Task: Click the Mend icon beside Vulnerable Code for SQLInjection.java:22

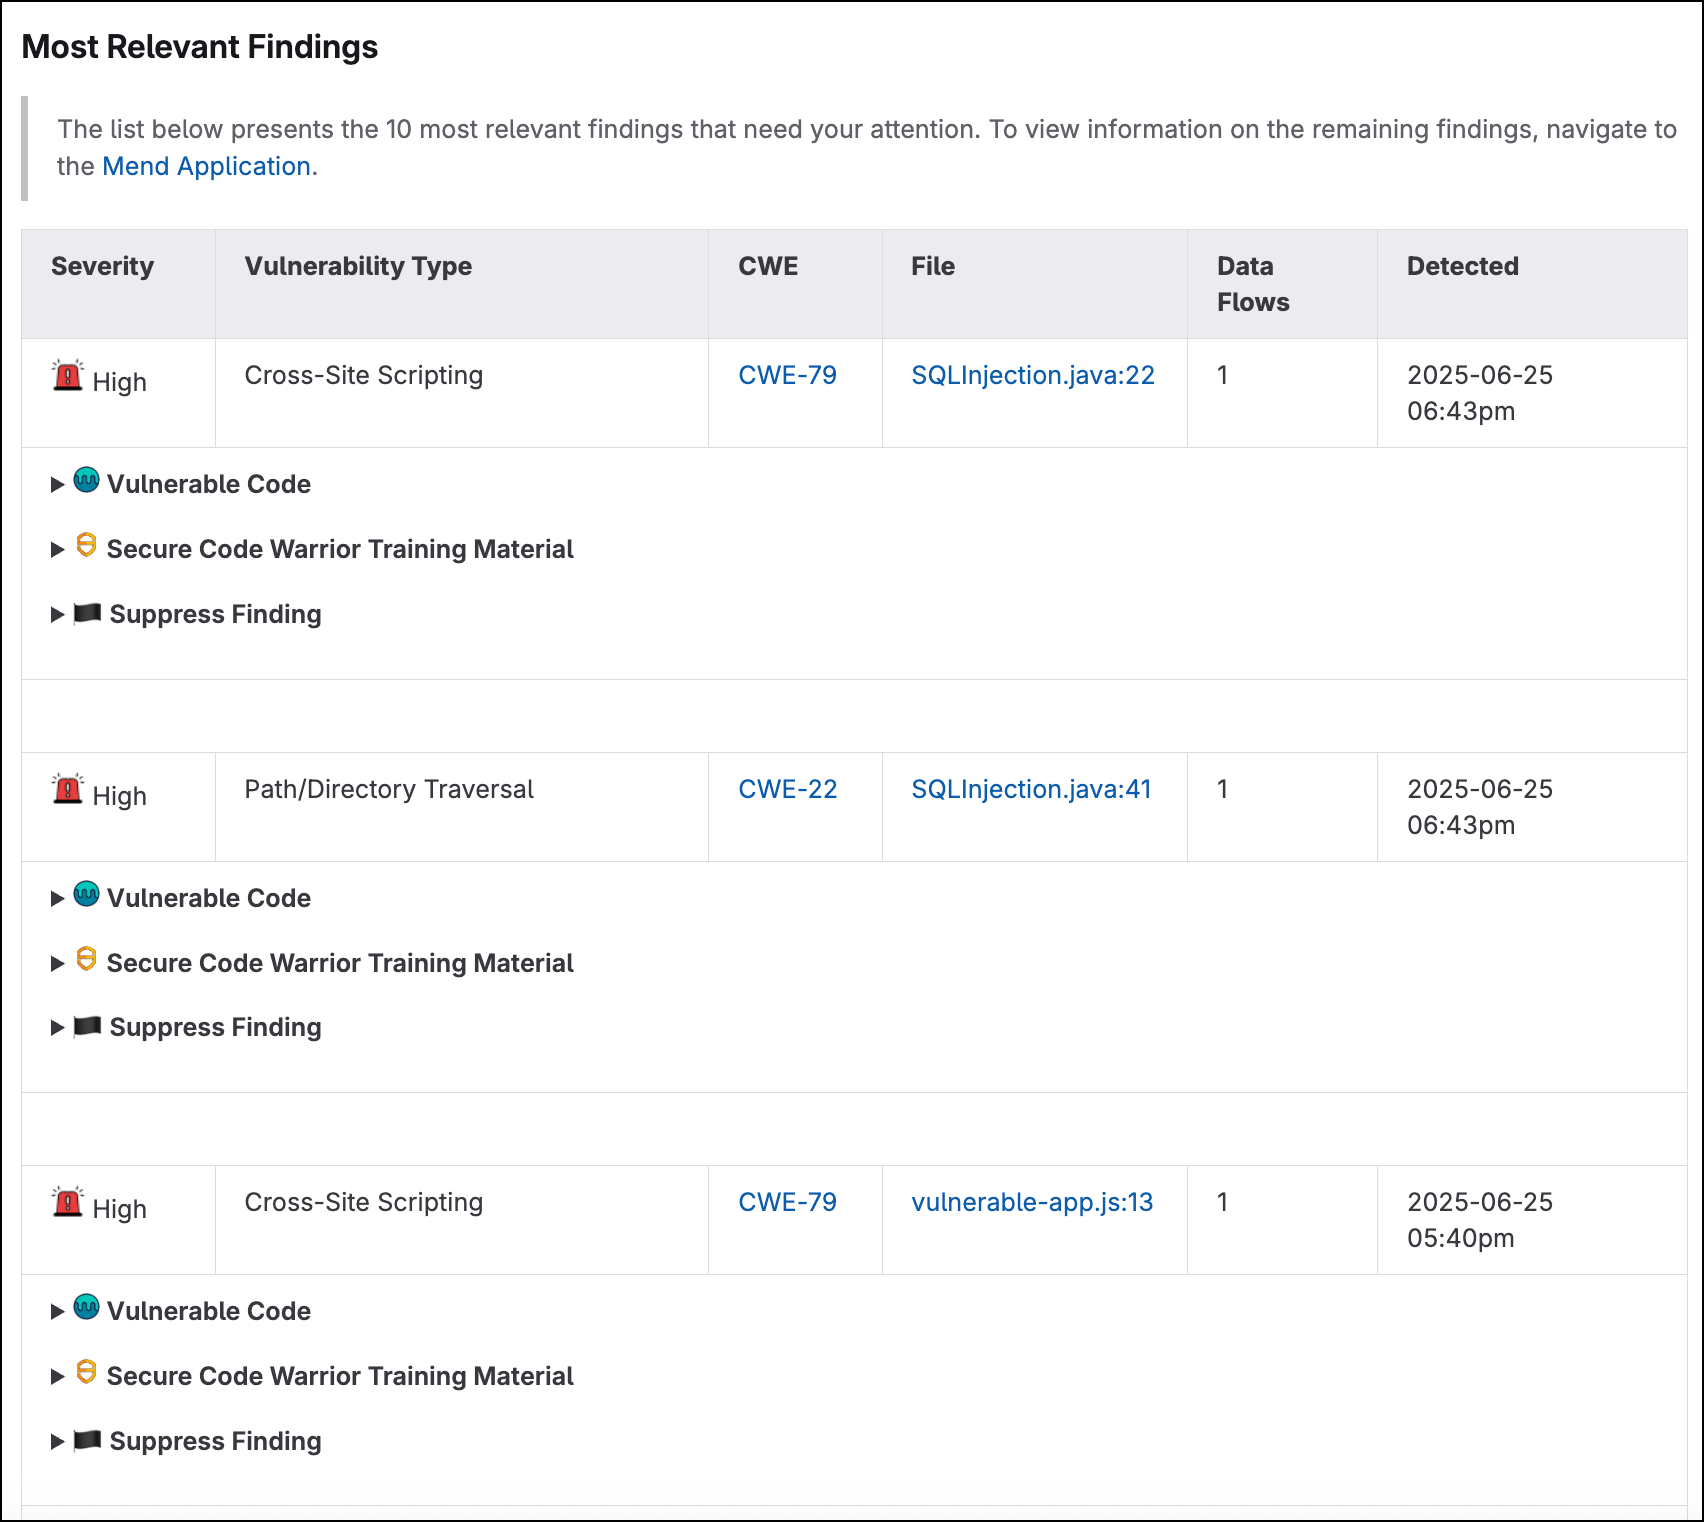Action: tap(87, 481)
